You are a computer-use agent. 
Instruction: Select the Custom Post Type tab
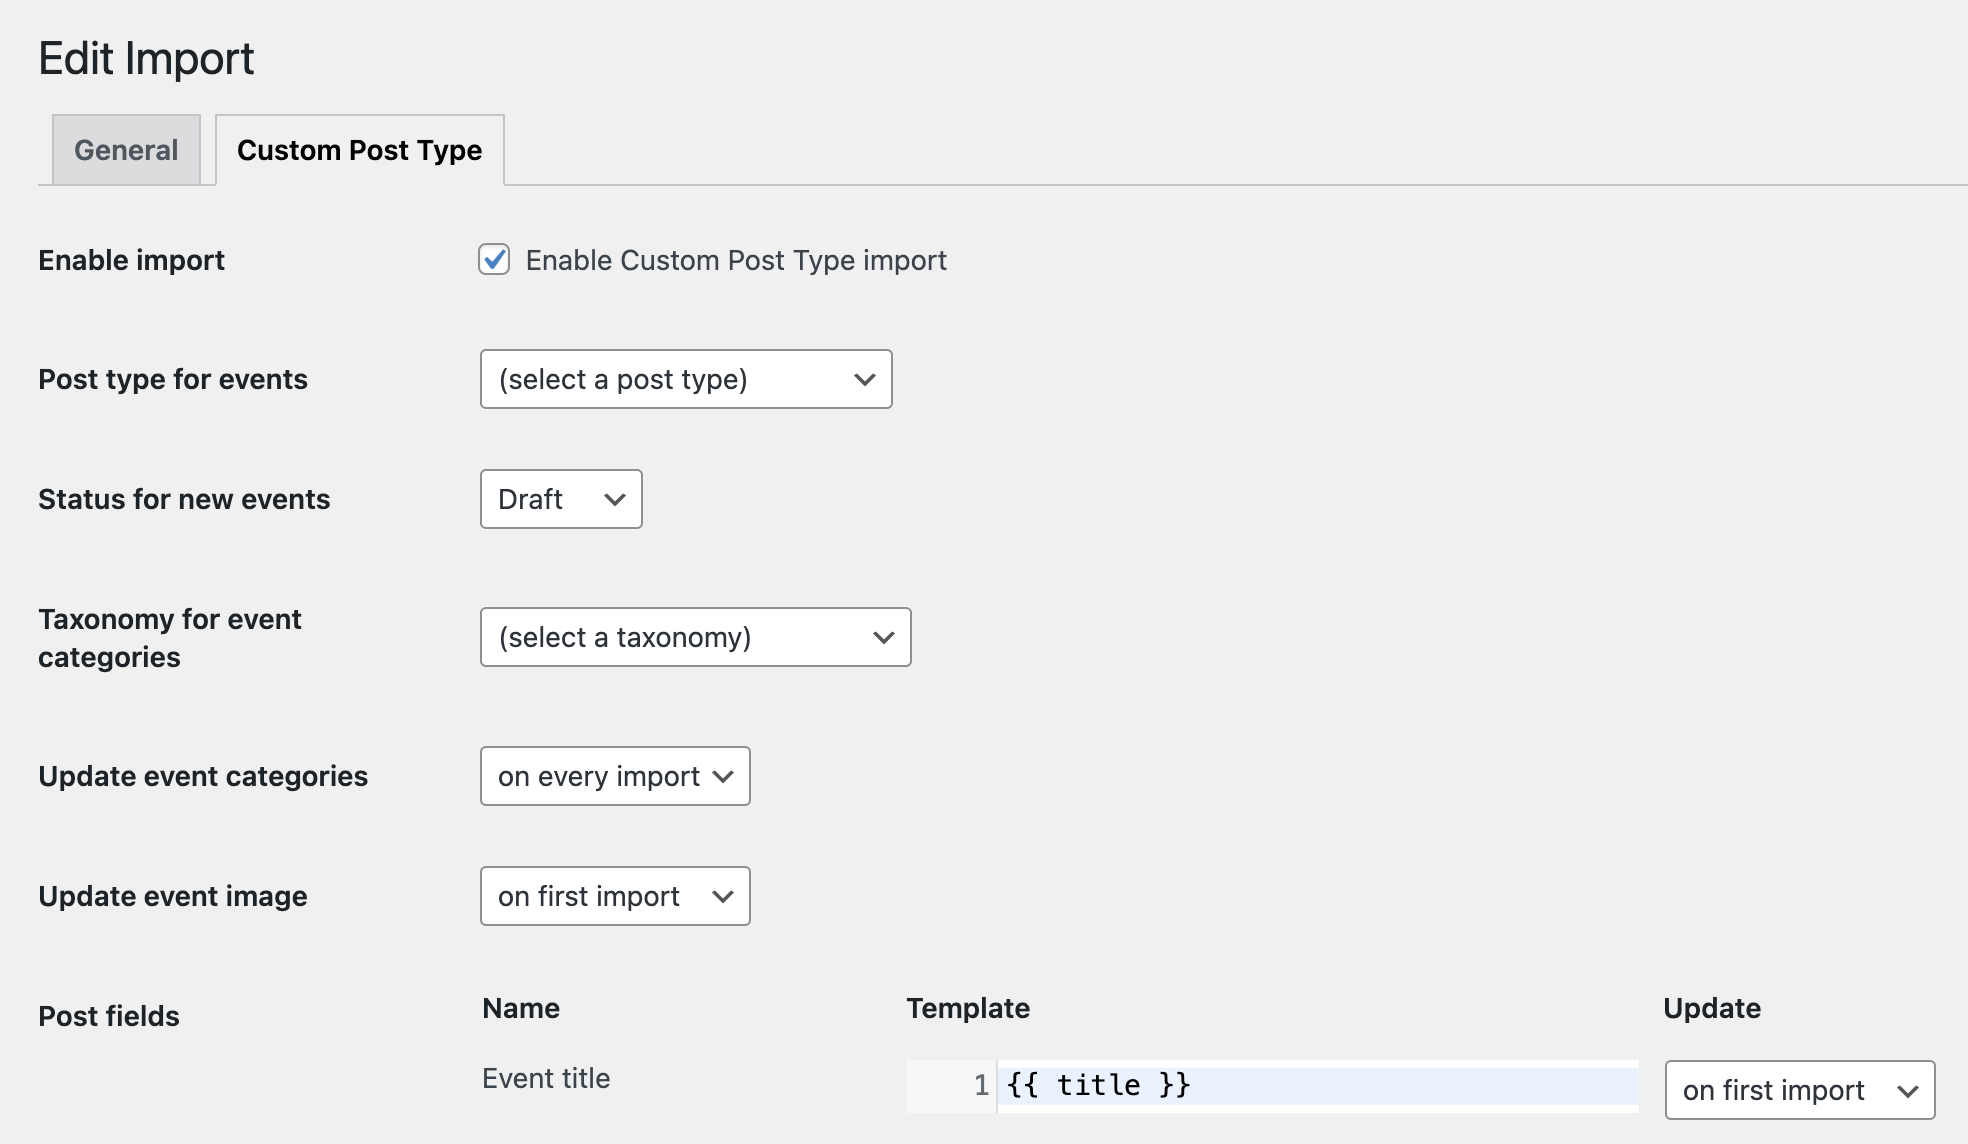(359, 150)
